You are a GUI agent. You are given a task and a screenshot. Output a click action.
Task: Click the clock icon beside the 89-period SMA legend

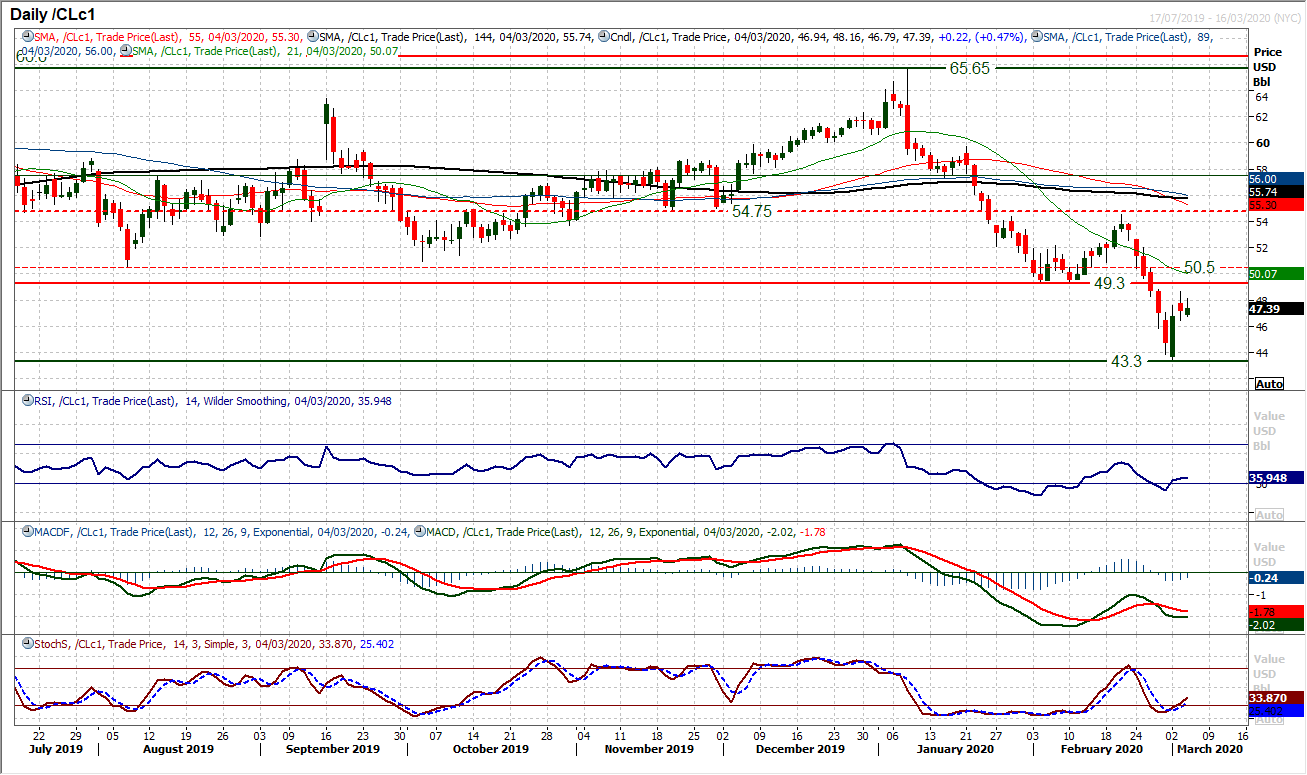tap(1035, 37)
